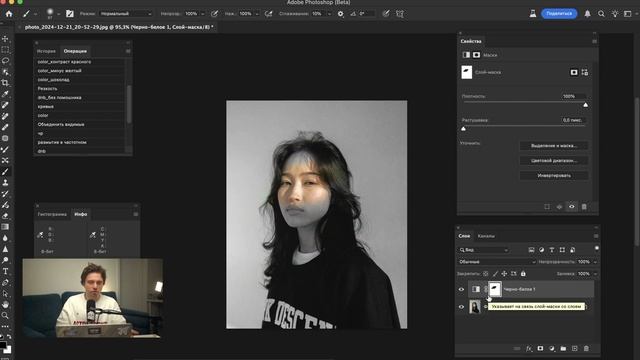Click the Цветовой диапазон button
The width and height of the screenshot is (640, 360).
point(554,161)
